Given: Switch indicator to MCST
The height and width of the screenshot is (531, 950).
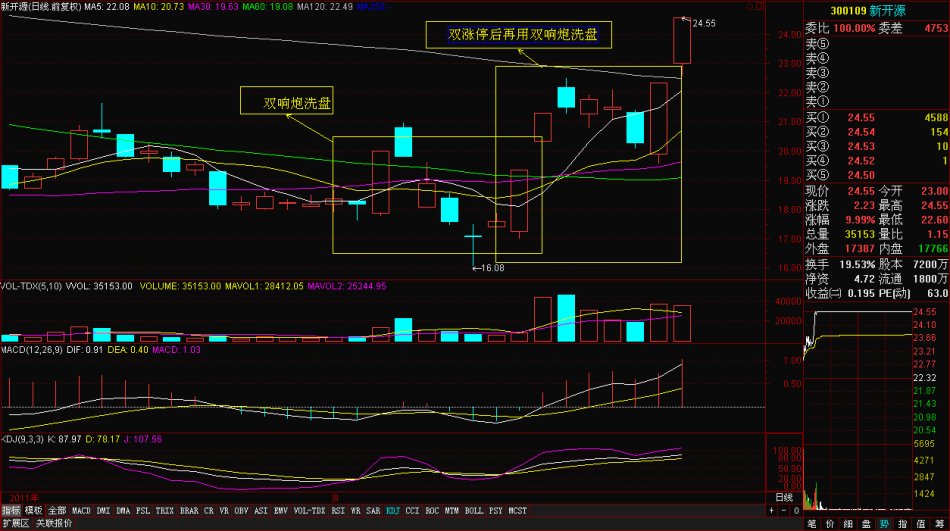Looking at the screenshot, I should (x=517, y=511).
